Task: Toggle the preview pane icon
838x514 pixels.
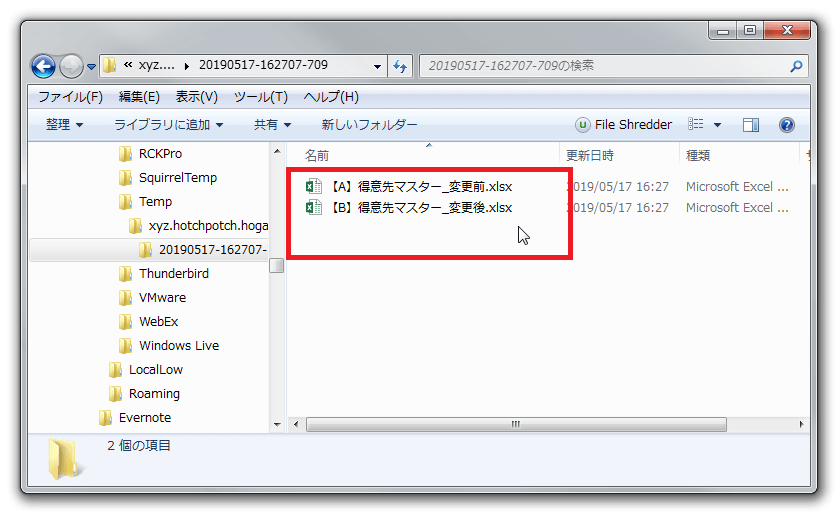Action: pos(751,125)
